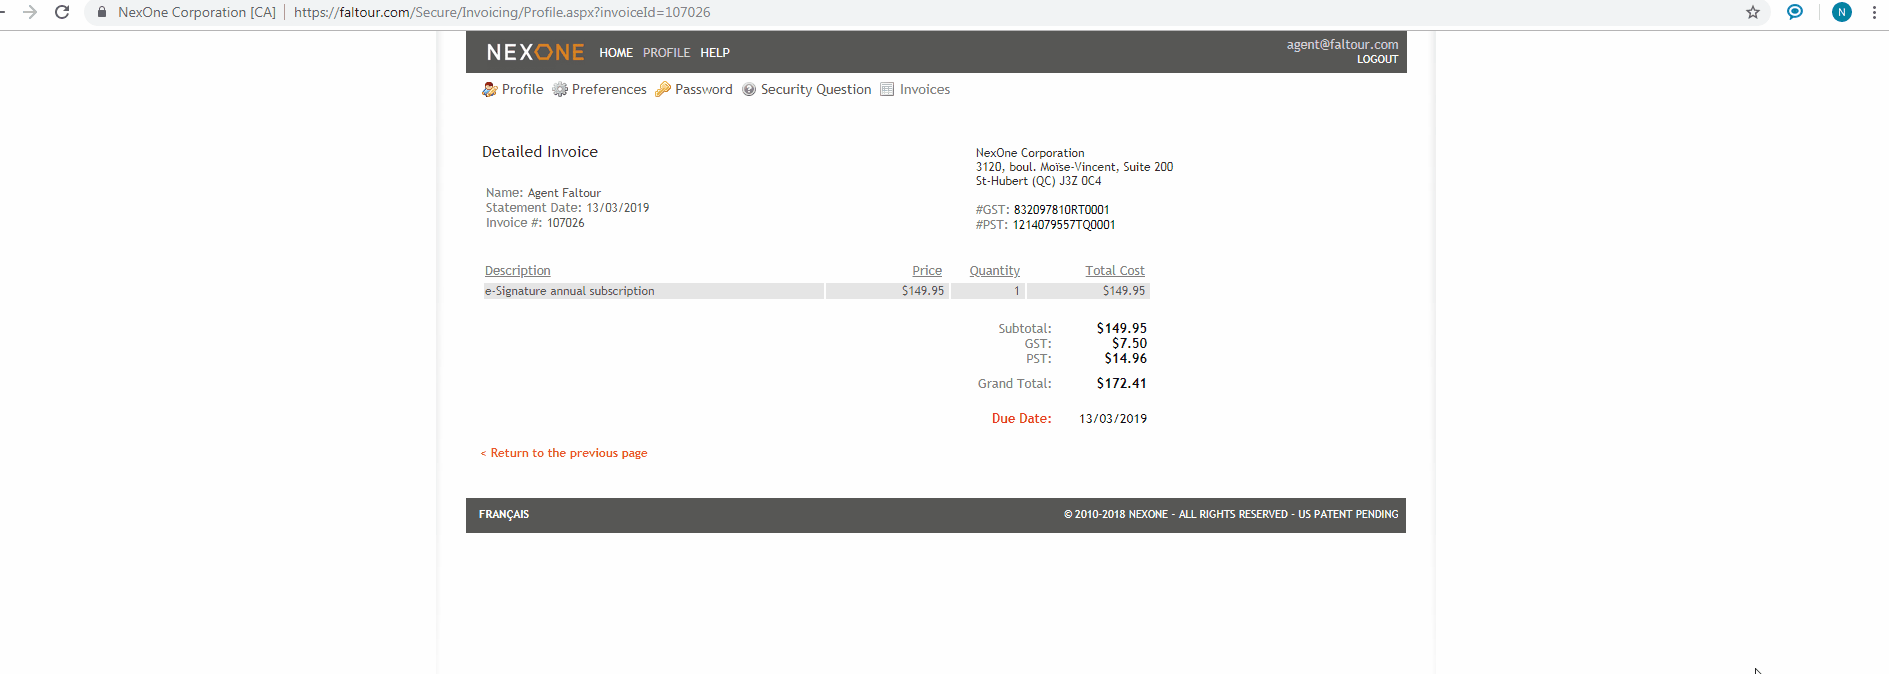The height and width of the screenshot is (674, 1889).
Task: Bookmark this page with star icon
Action: coord(1753,12)
